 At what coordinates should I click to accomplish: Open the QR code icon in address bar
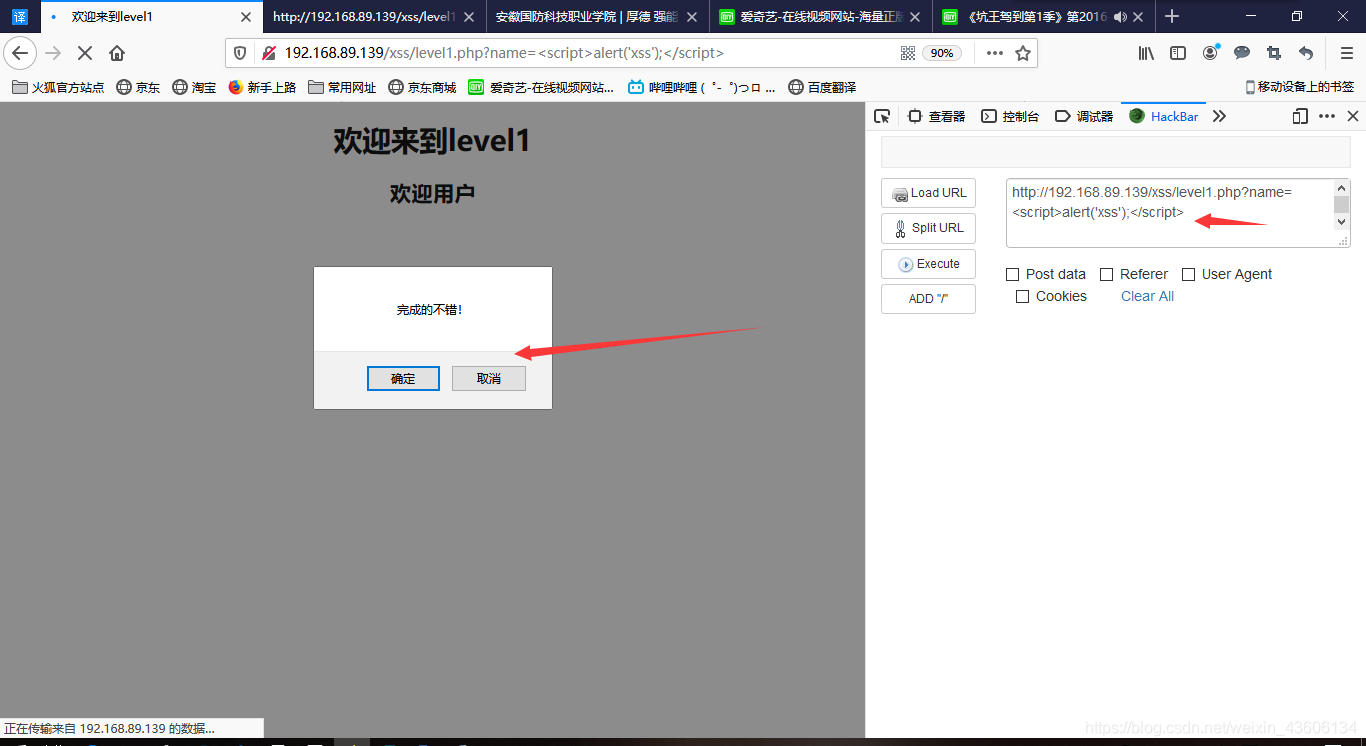pyautogui.click(x=908, y=53)
